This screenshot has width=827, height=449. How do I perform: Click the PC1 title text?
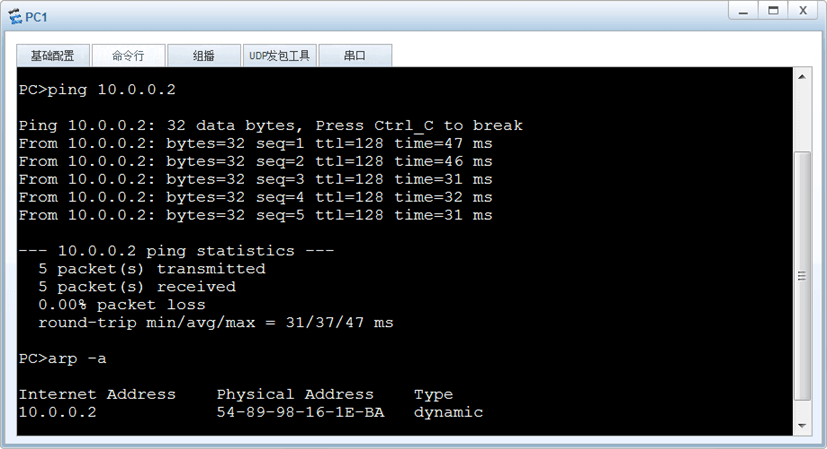point(36,17)
